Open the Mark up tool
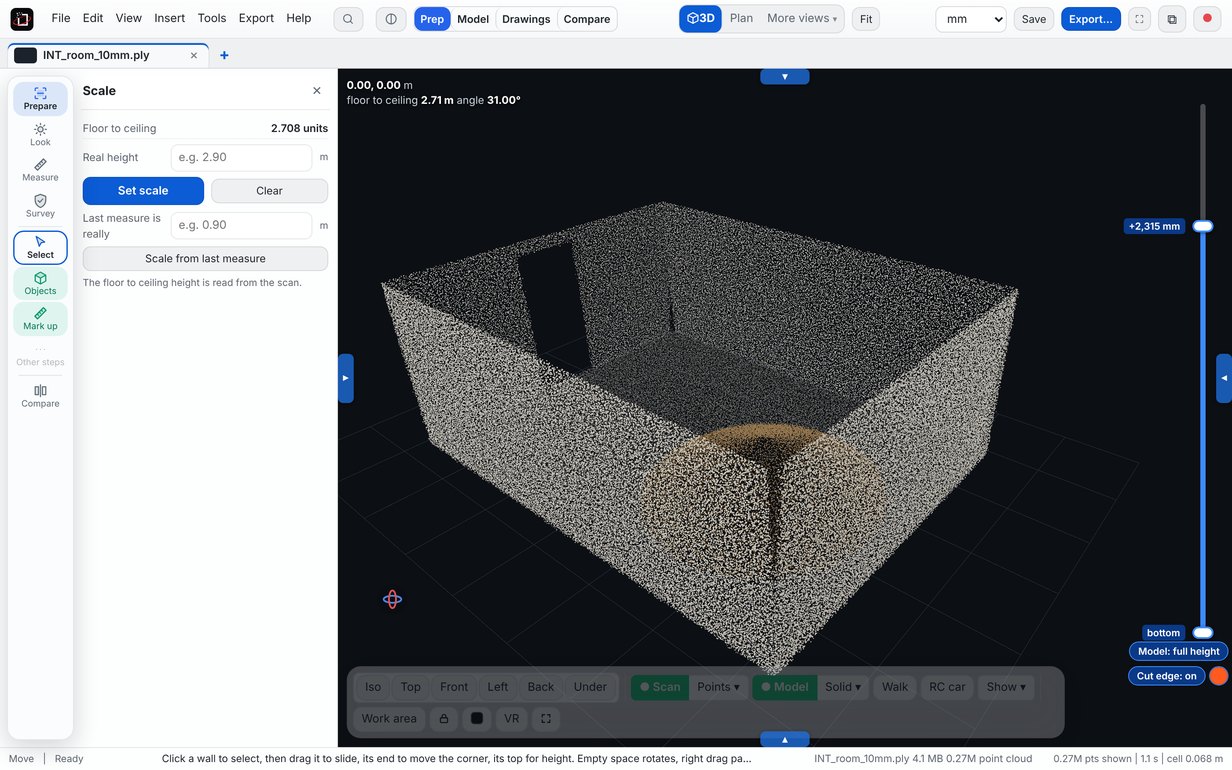The image size is (1232, 770). (x=40, y=319)
